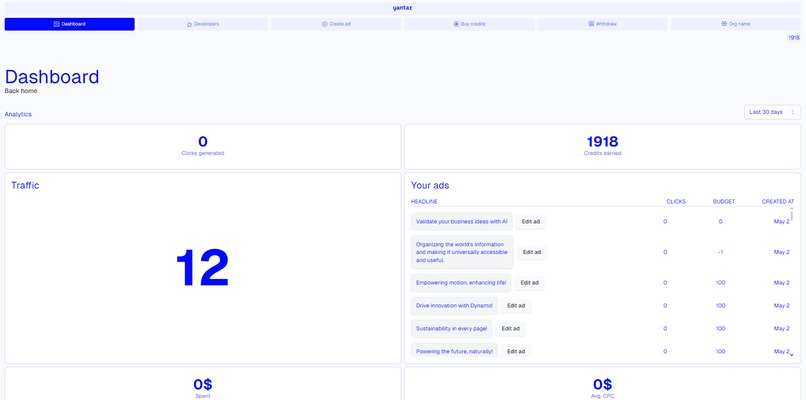Screen dimensions: 806x400
Task: Click the HEADLINE column header
Action: tap(424, 202)
